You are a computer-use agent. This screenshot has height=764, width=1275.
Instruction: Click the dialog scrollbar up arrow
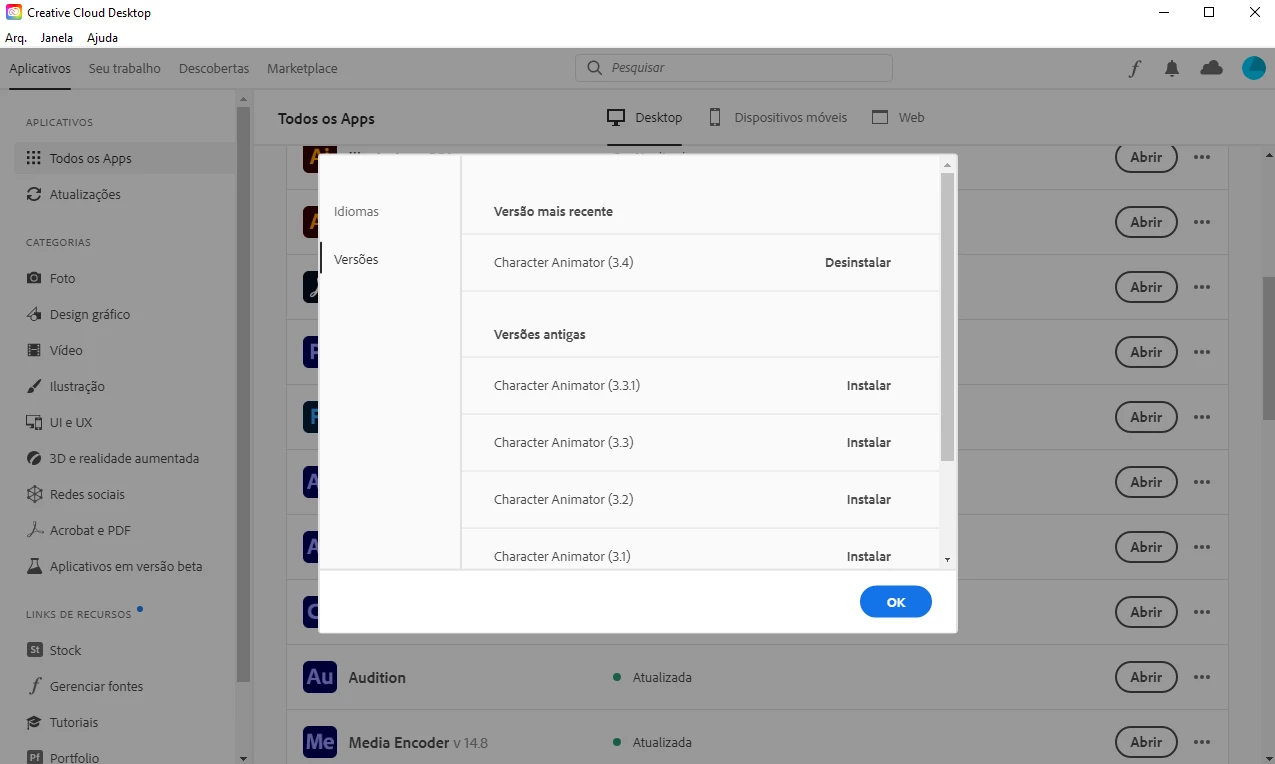pyautogui.click(x=947, y=164)
